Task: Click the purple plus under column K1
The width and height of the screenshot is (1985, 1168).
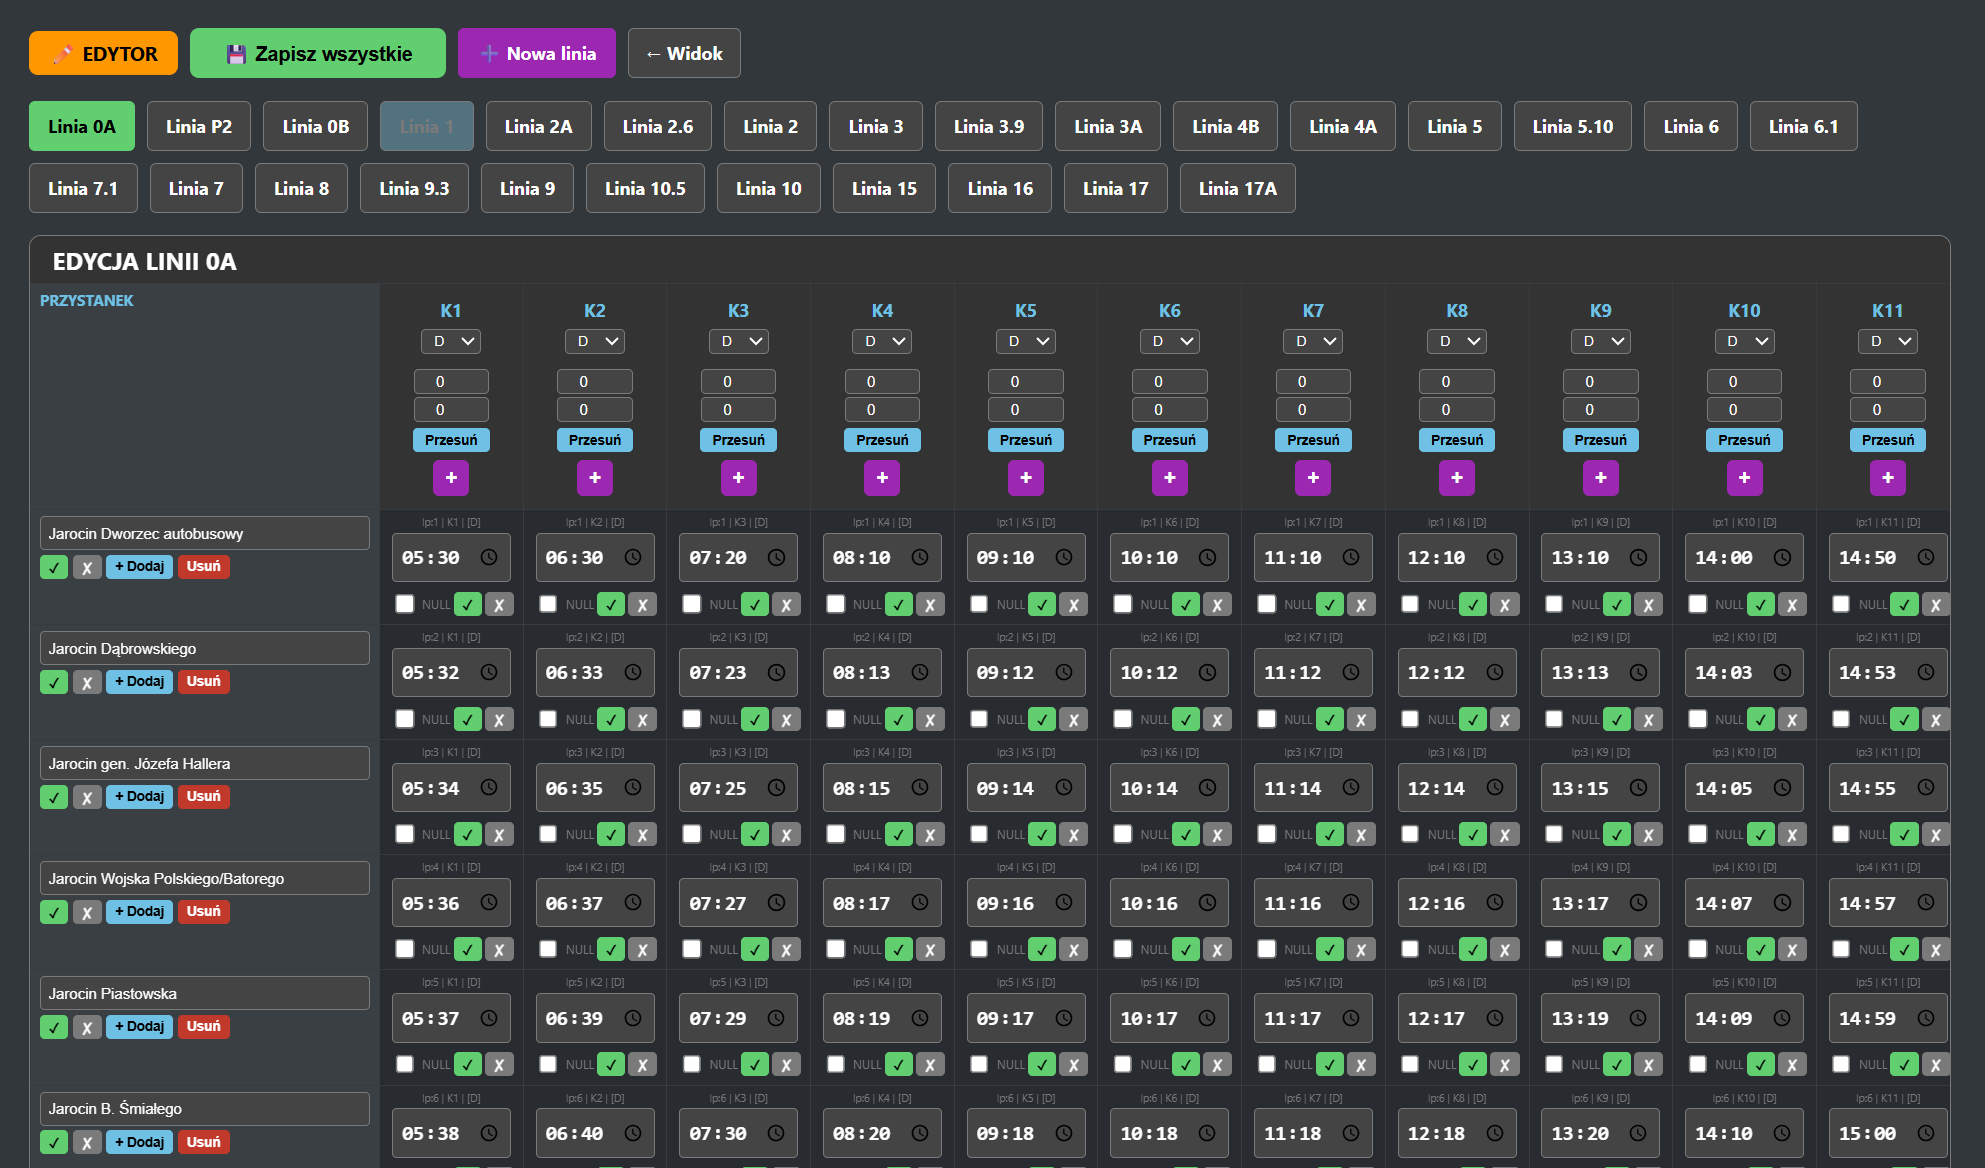Action: [451, 478]
